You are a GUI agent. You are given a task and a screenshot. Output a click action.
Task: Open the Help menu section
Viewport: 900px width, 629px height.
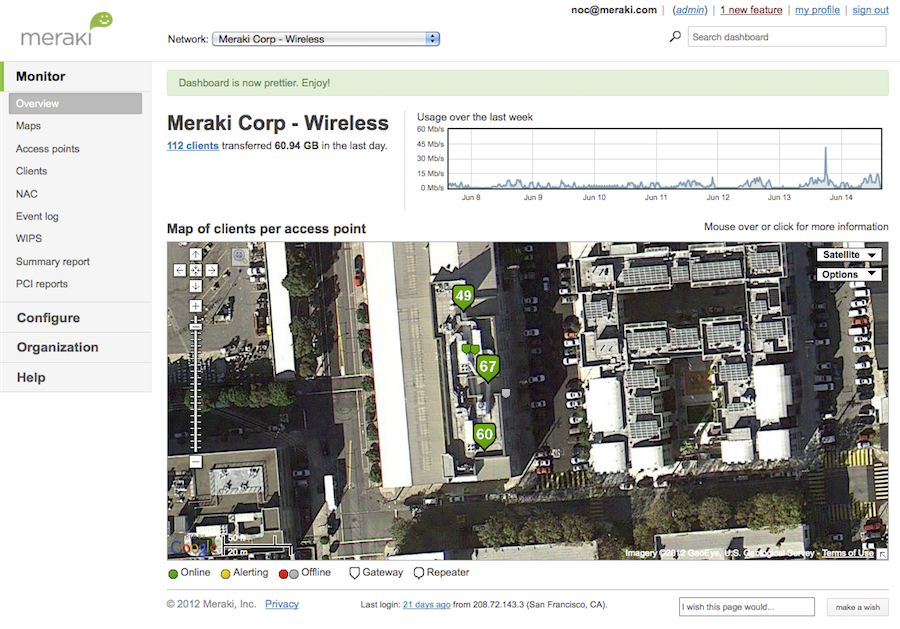[31, 378]
